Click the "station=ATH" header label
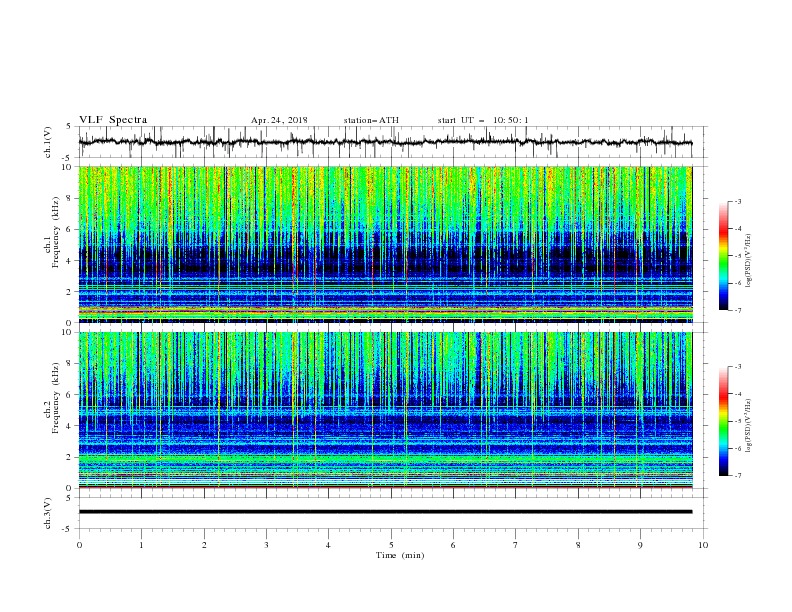 (x=371, y=120)
